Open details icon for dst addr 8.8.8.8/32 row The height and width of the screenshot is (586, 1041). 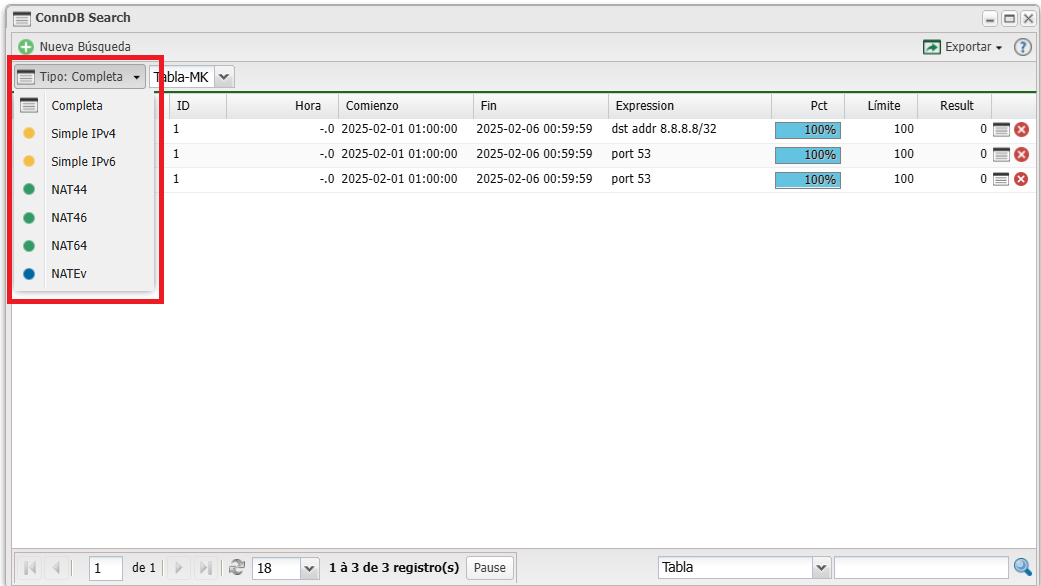click(x=1001, y=129)
